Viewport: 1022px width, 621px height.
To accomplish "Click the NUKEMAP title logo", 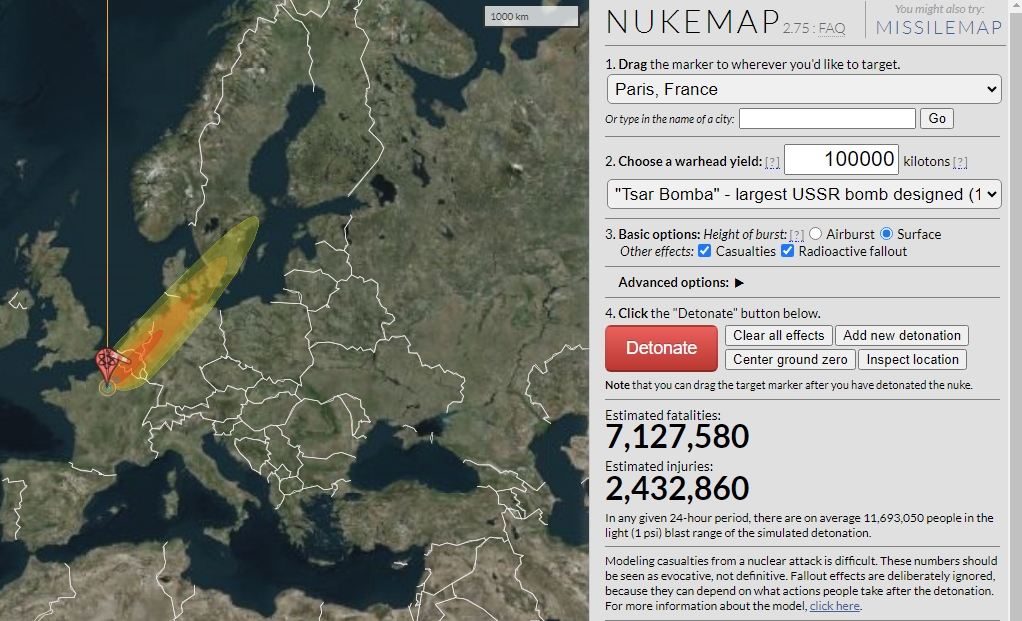I will point(693,22).
